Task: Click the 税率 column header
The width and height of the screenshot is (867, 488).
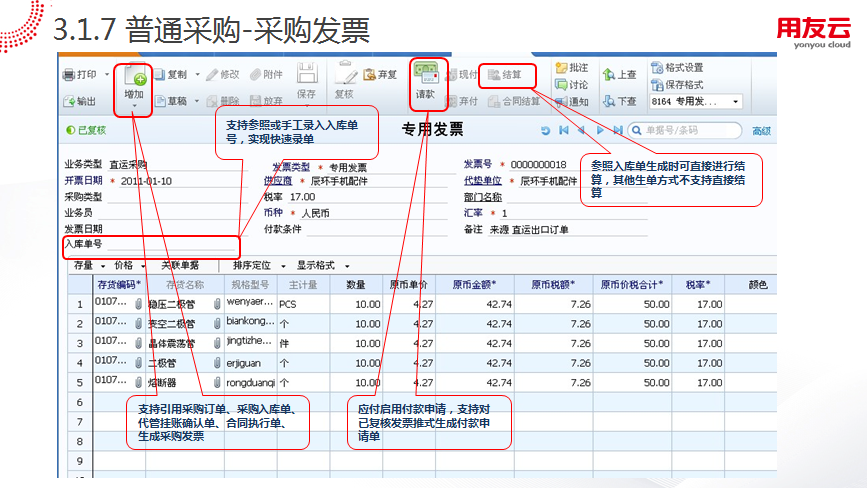Action: click(x=698, y=285)
